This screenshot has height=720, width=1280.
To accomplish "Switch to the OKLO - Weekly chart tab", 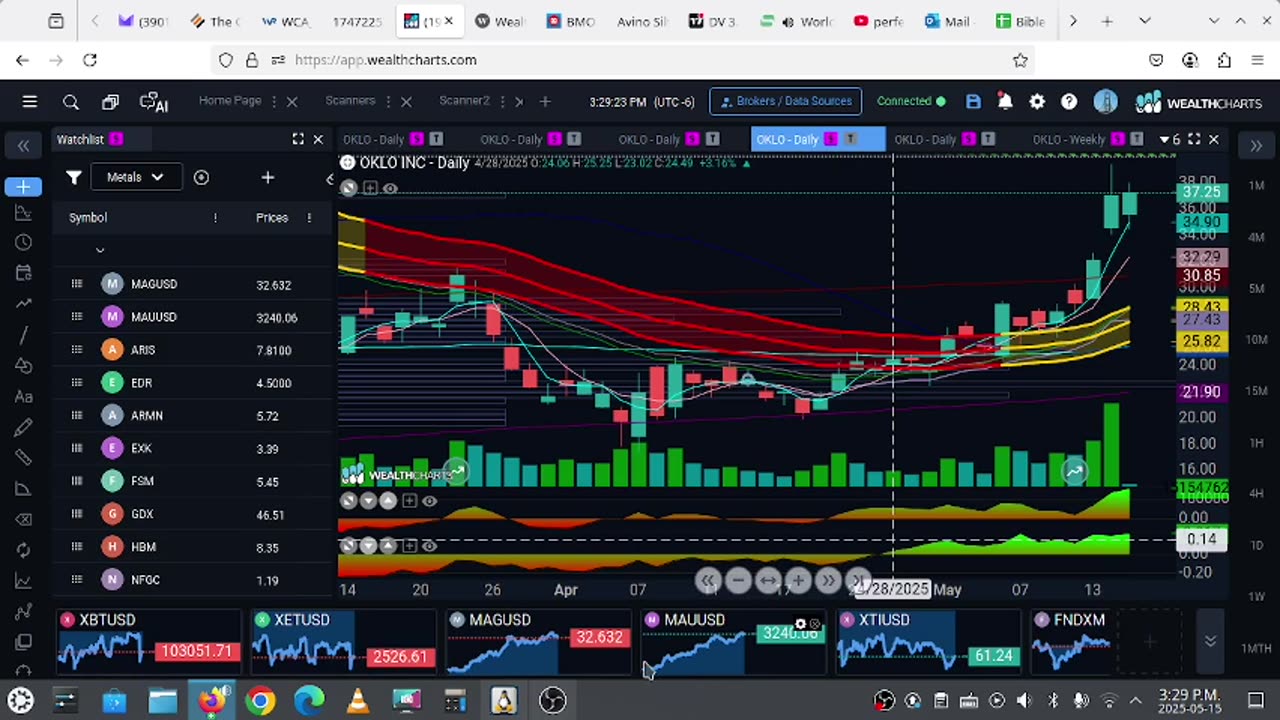I will 1069,139.
